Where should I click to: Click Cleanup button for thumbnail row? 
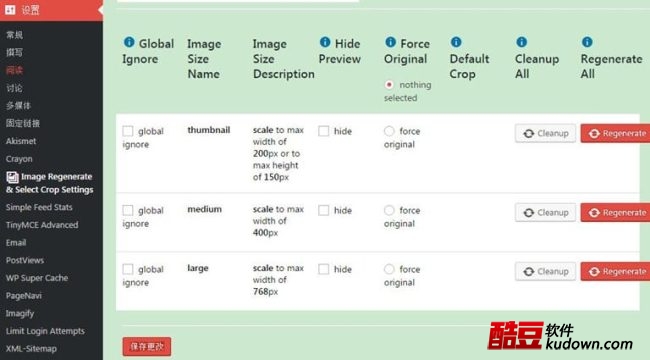(545, 134)
